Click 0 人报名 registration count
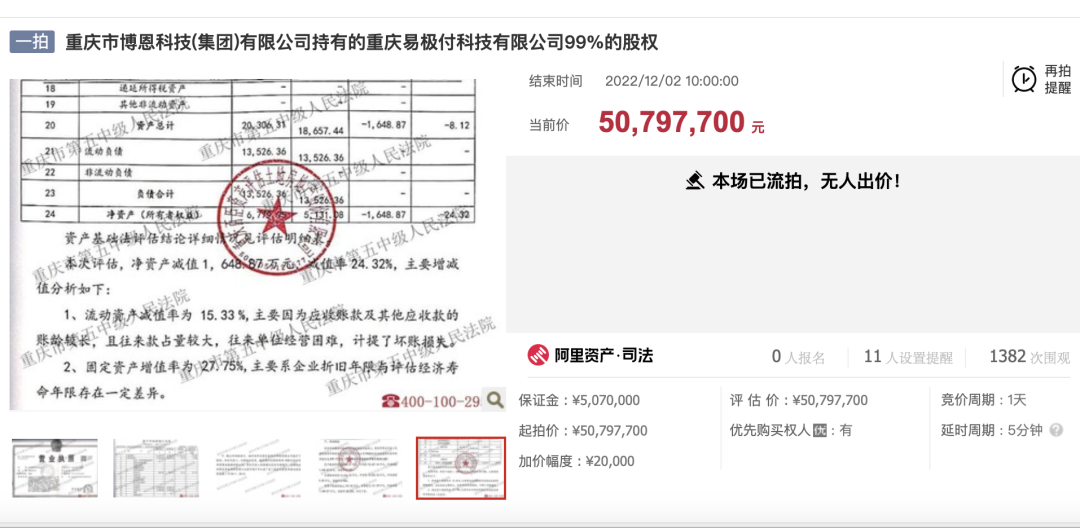This screenshot has height=528, width=1080. point(798,357)
